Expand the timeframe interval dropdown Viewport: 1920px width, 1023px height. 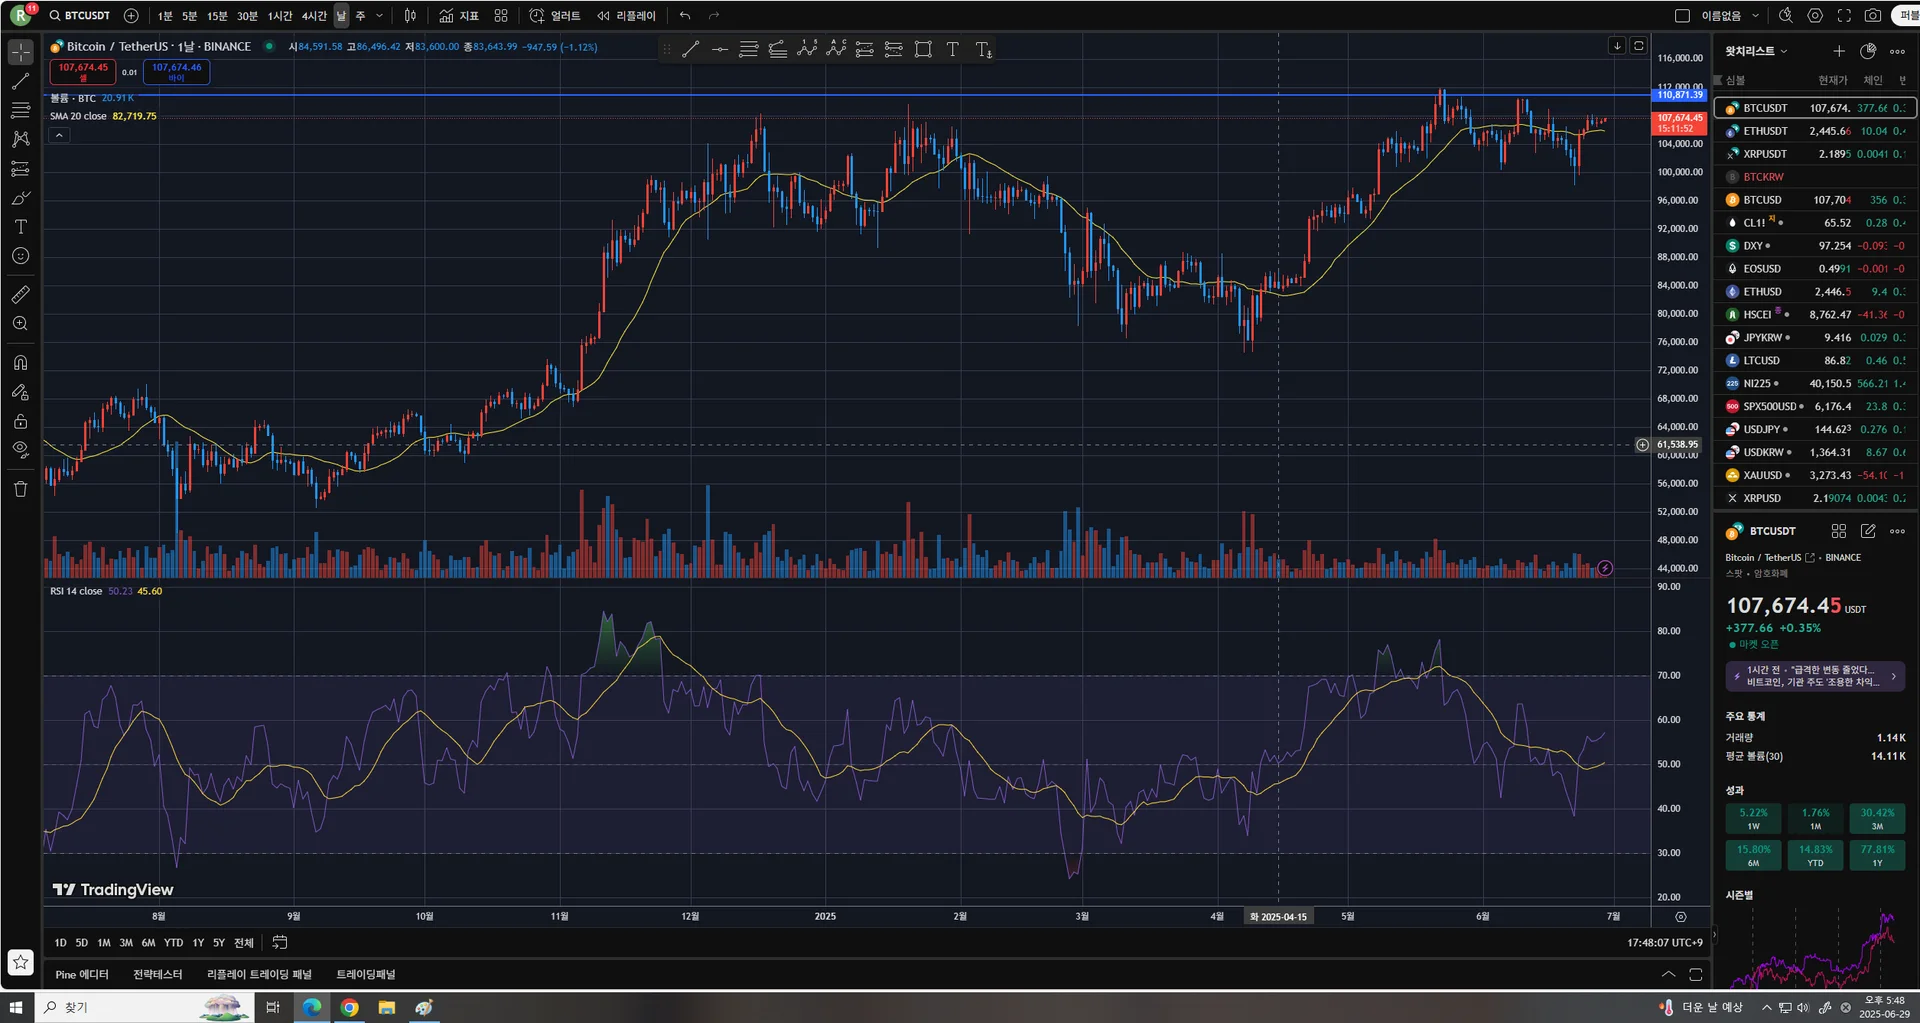point(379,16)
